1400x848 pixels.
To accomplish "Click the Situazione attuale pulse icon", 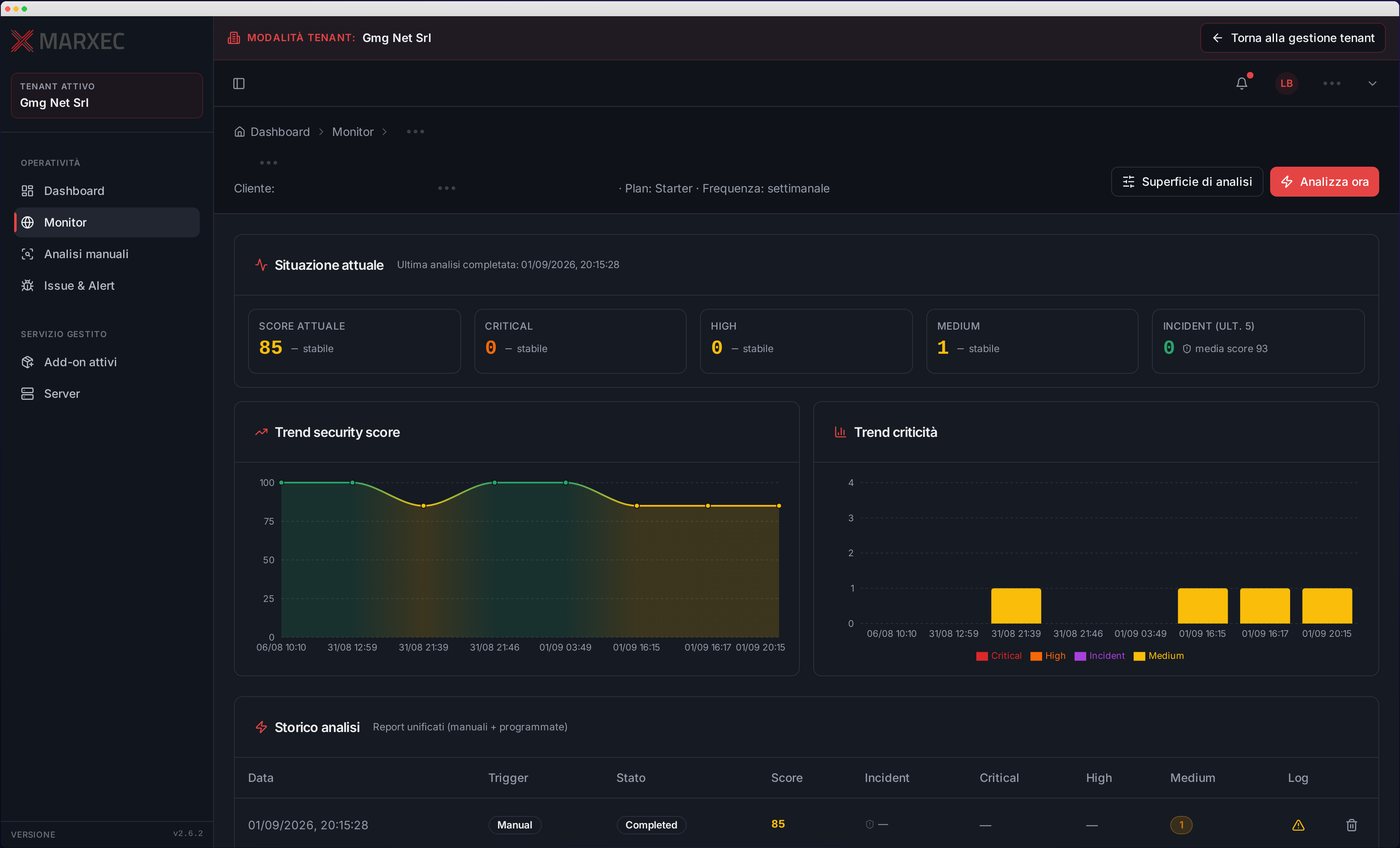I will pyautogui.click(x=261, y=265).
